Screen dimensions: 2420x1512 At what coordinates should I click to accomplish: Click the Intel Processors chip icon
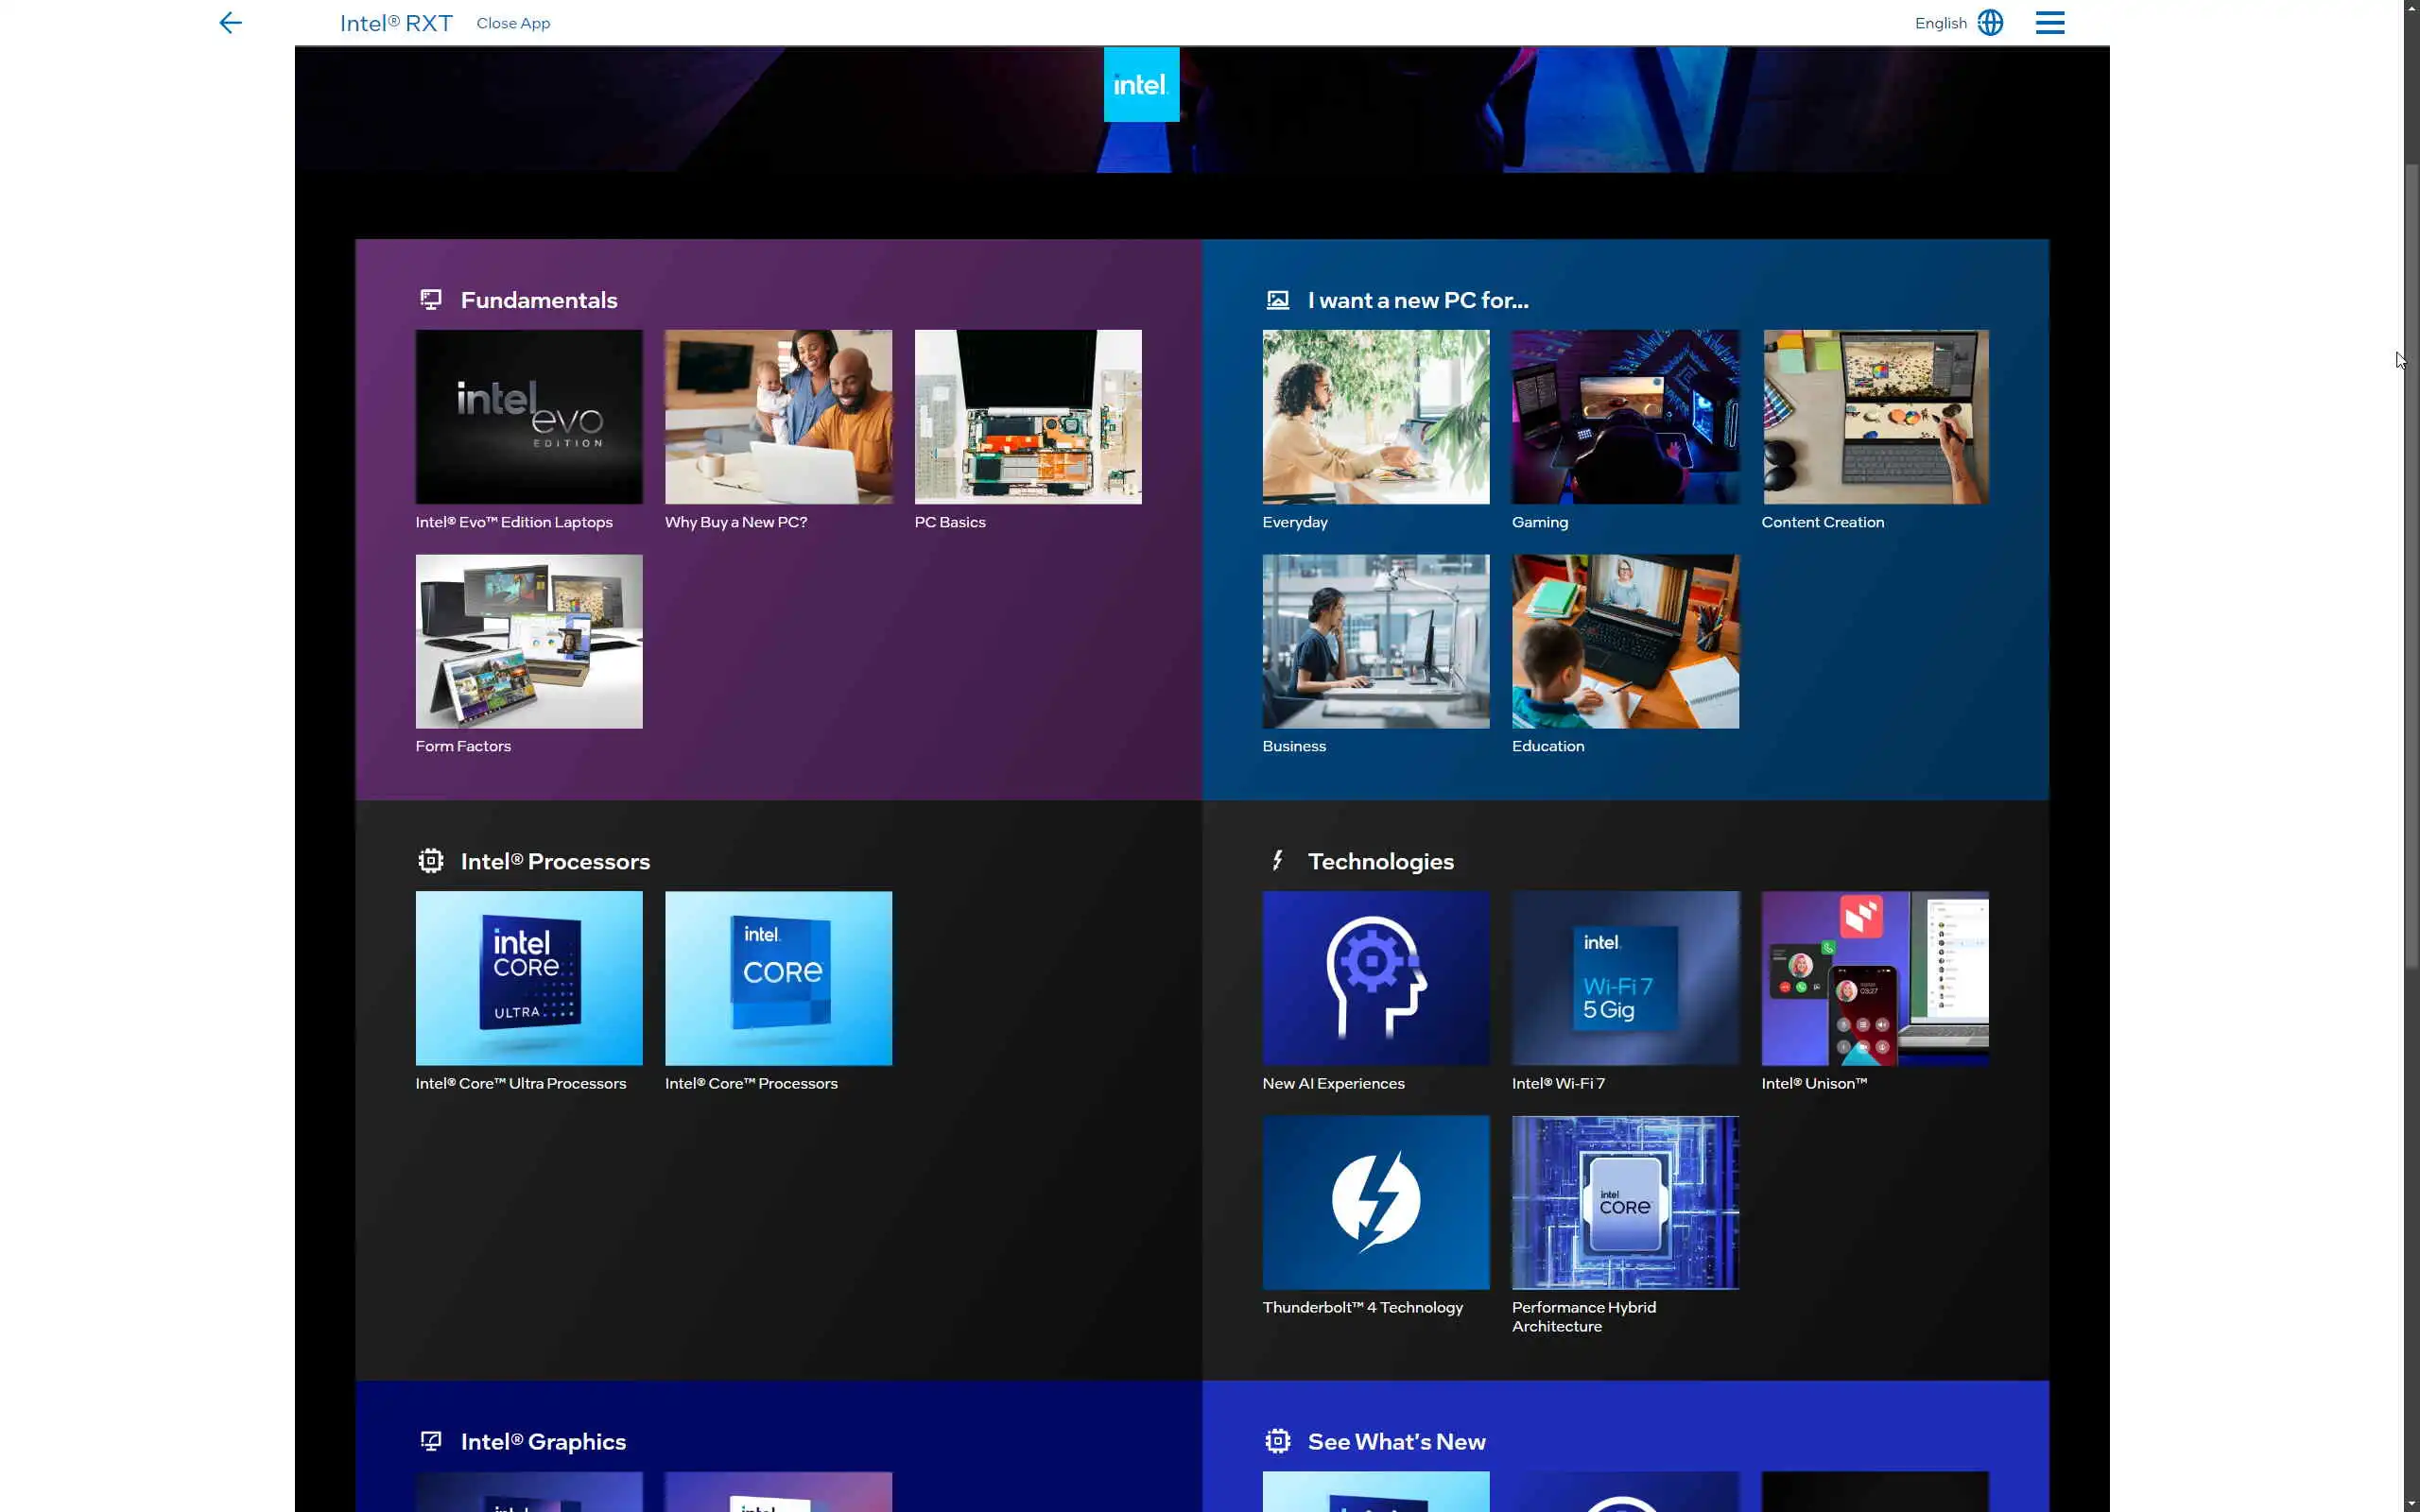coord(431,861)
